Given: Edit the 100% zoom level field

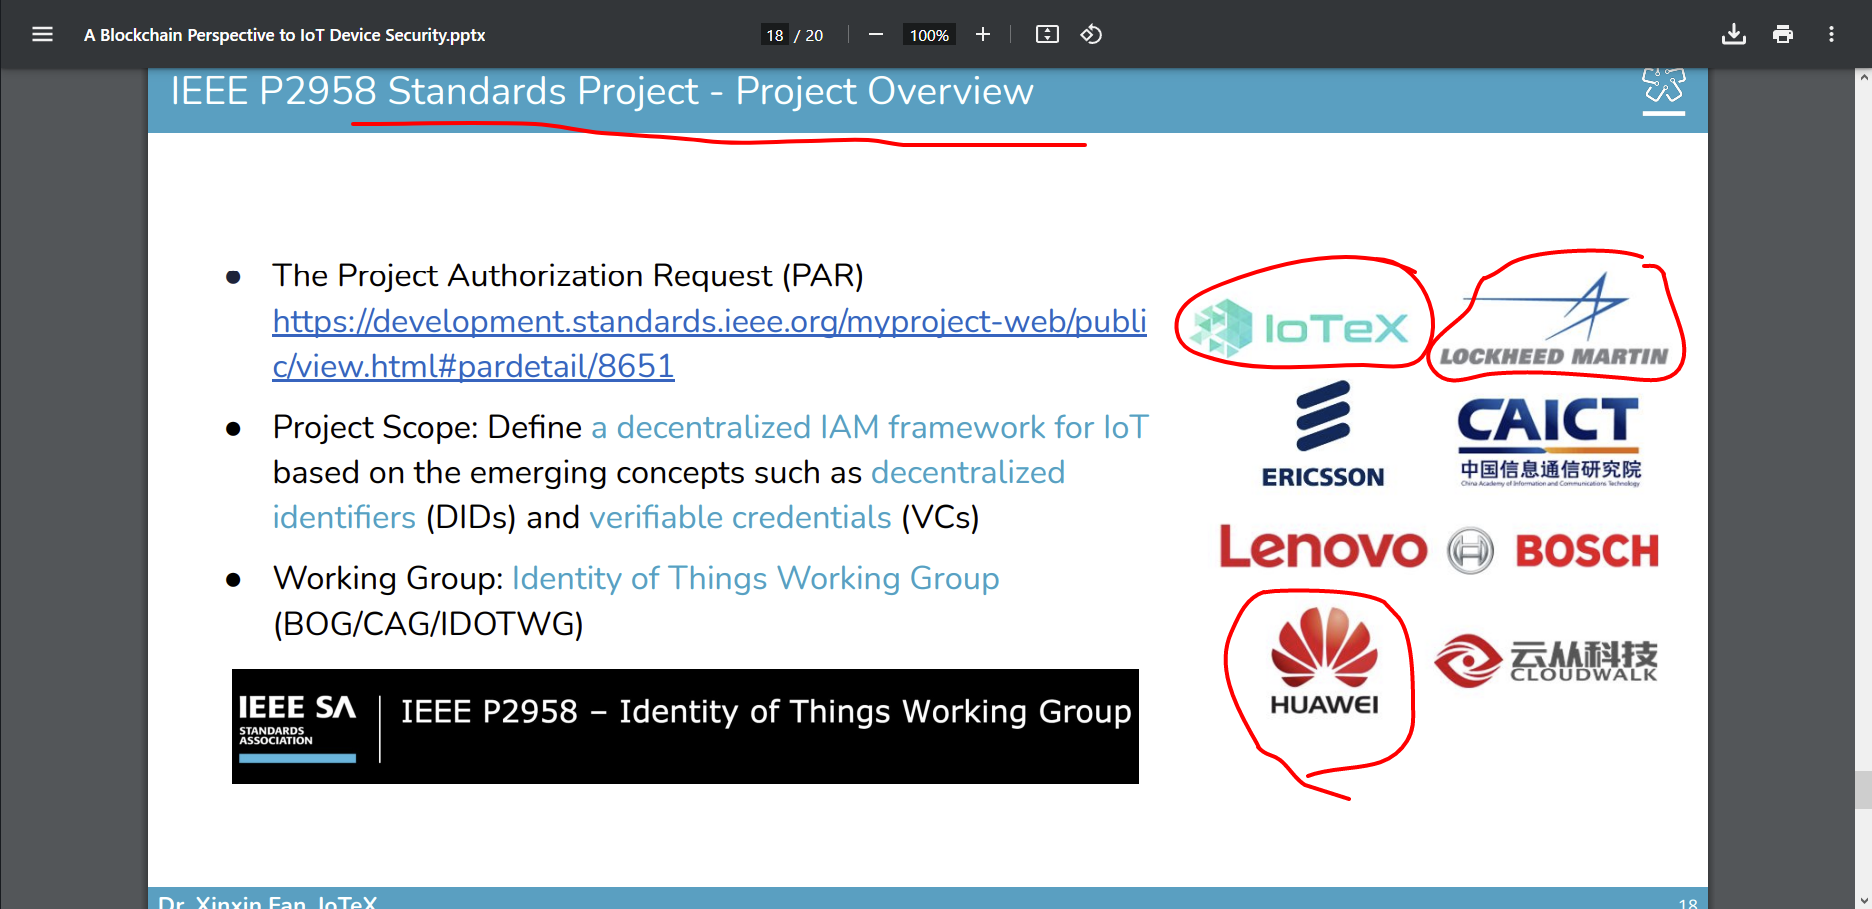Looking at the screenshot, I should tap(929, 35).
